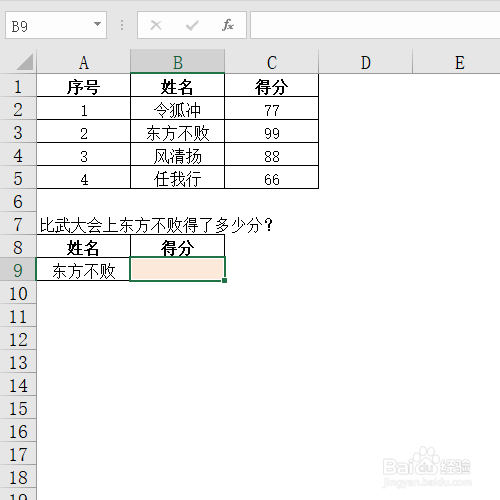
Task: Select row 5 header
Action: click(18, 178)
